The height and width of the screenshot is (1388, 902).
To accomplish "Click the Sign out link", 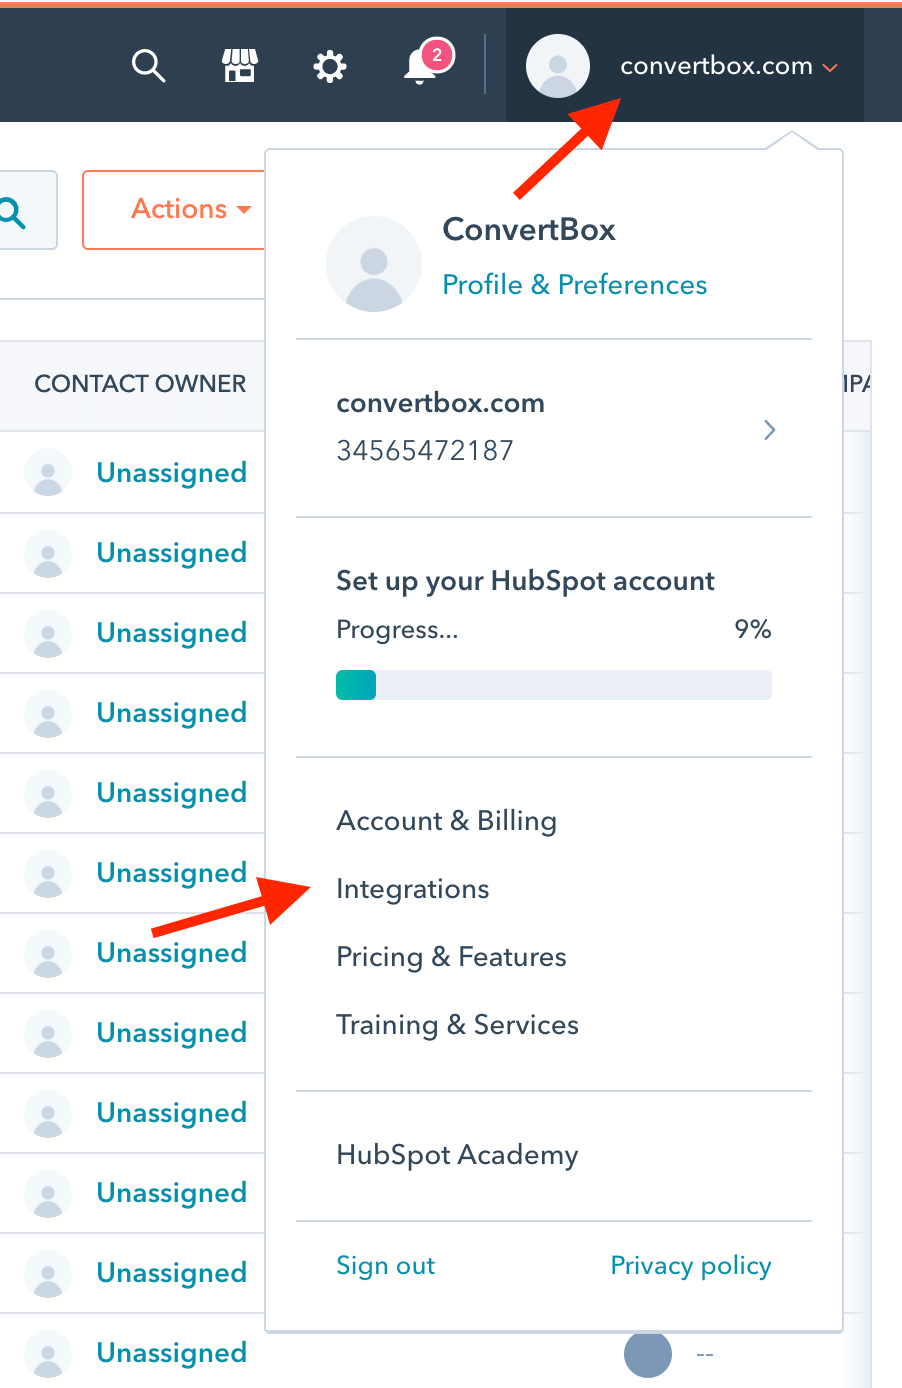I will click(386, 1266).
